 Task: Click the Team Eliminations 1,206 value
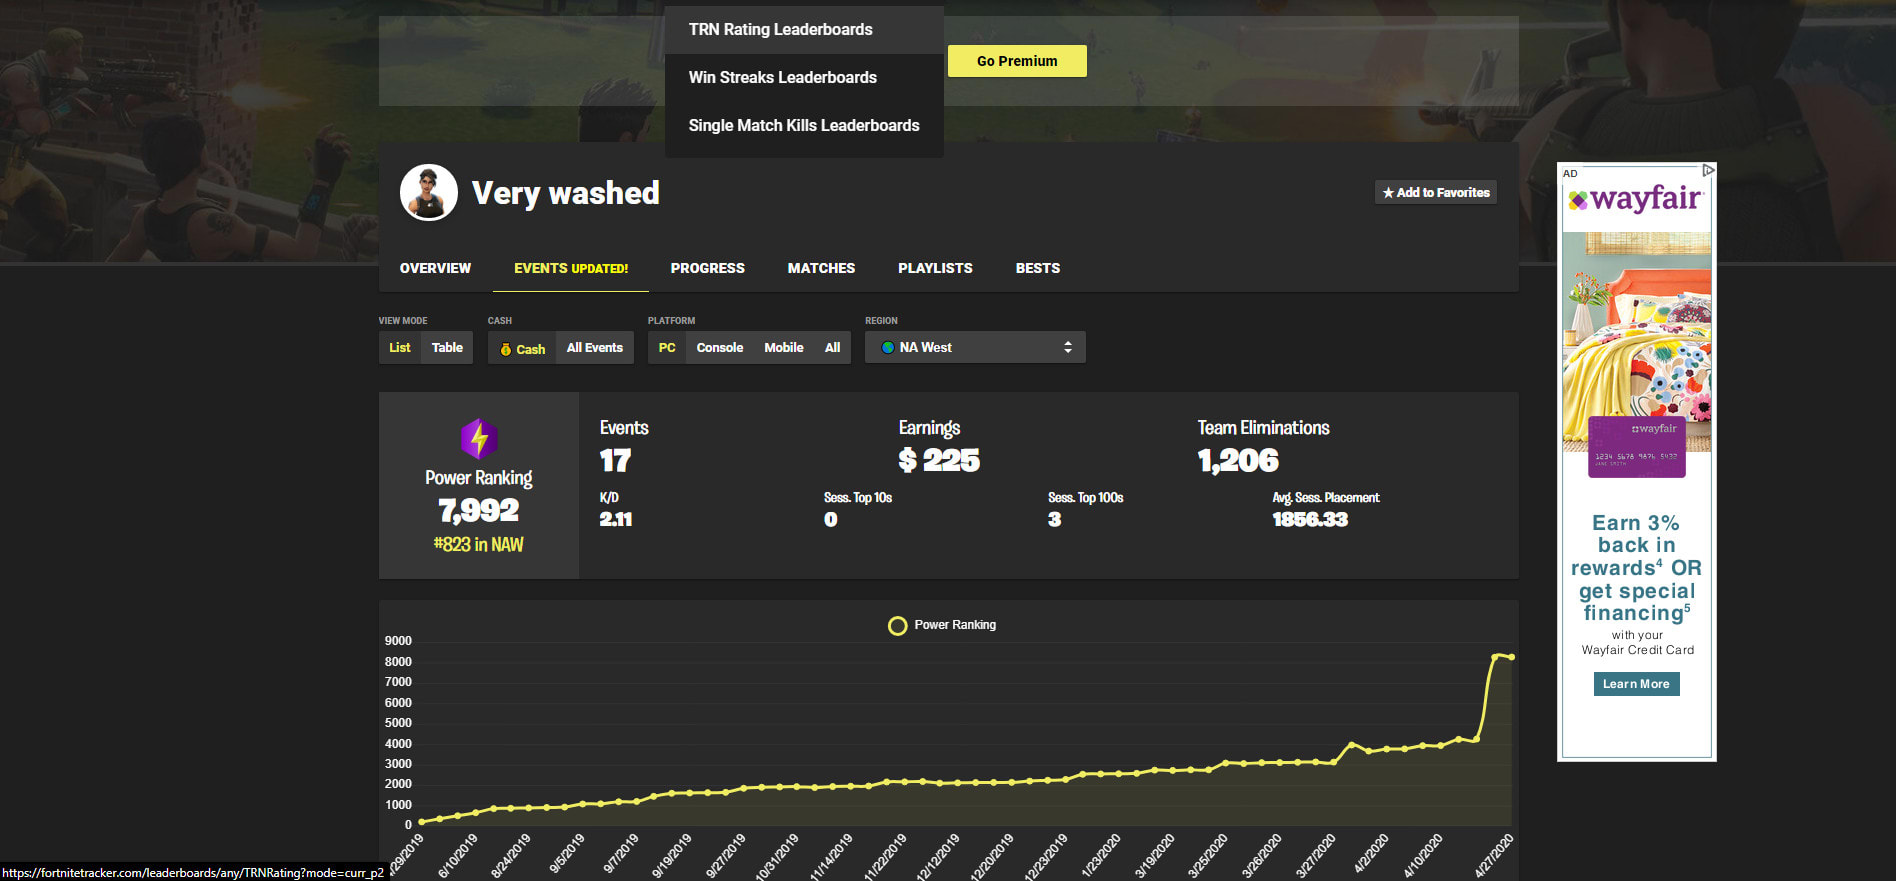coord(1238,460)
